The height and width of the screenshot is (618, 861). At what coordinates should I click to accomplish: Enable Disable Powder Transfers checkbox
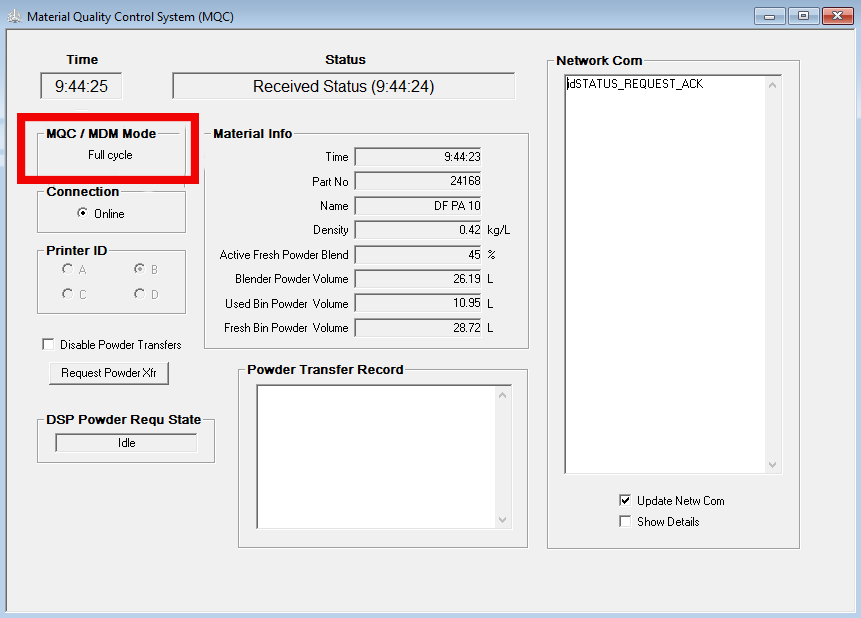tap(48, 345)
